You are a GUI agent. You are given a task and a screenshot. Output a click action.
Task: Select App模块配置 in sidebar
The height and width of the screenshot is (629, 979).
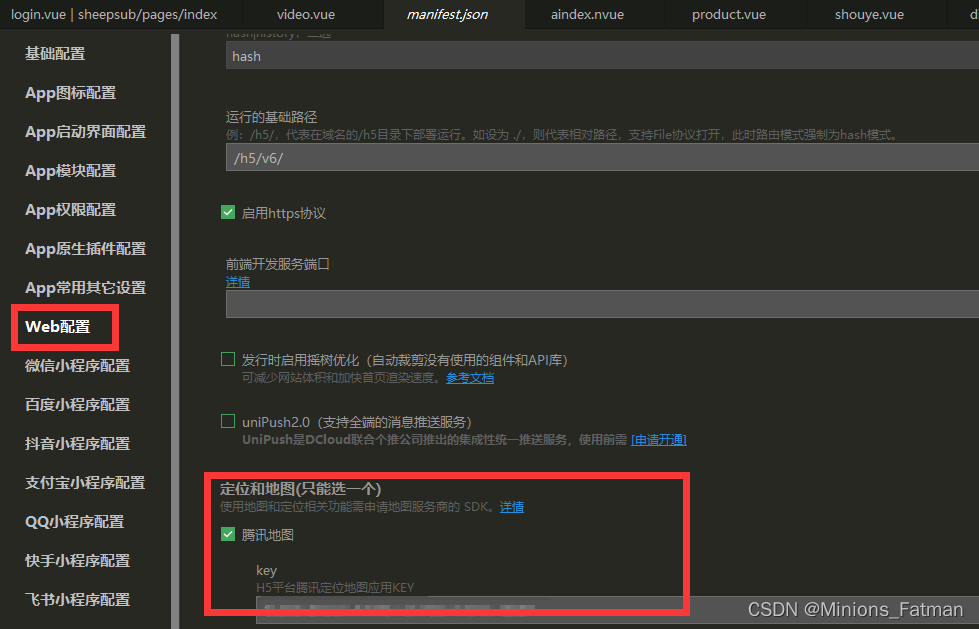(x=71, y=171)
